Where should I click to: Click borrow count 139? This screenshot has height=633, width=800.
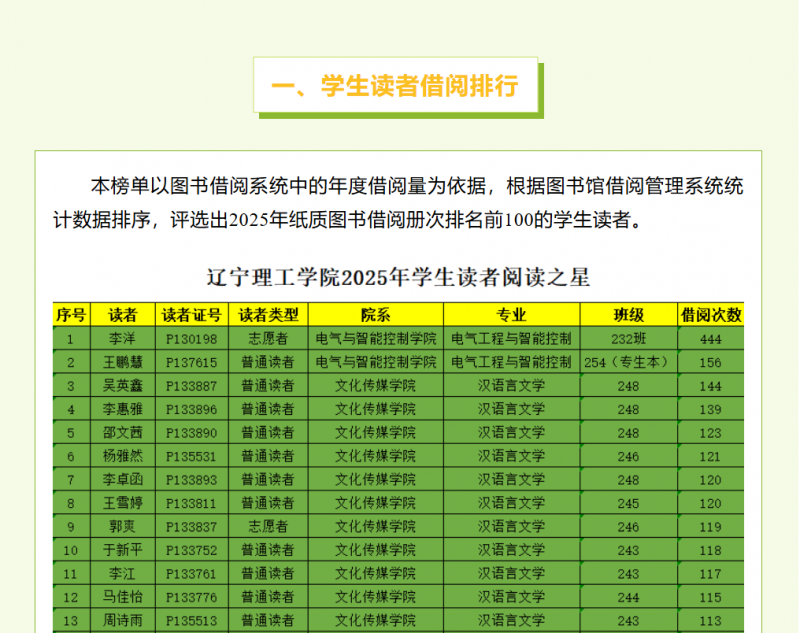coord(711,410)
